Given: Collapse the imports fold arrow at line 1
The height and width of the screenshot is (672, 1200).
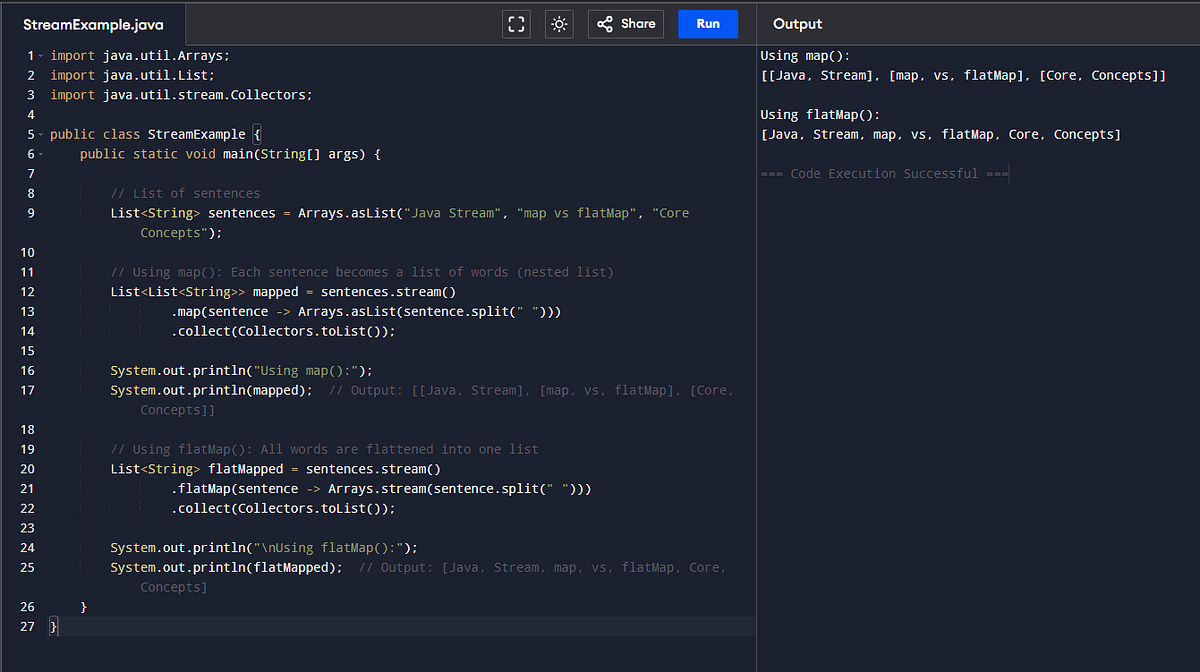Looking at the screenshot, I should 41,56.
